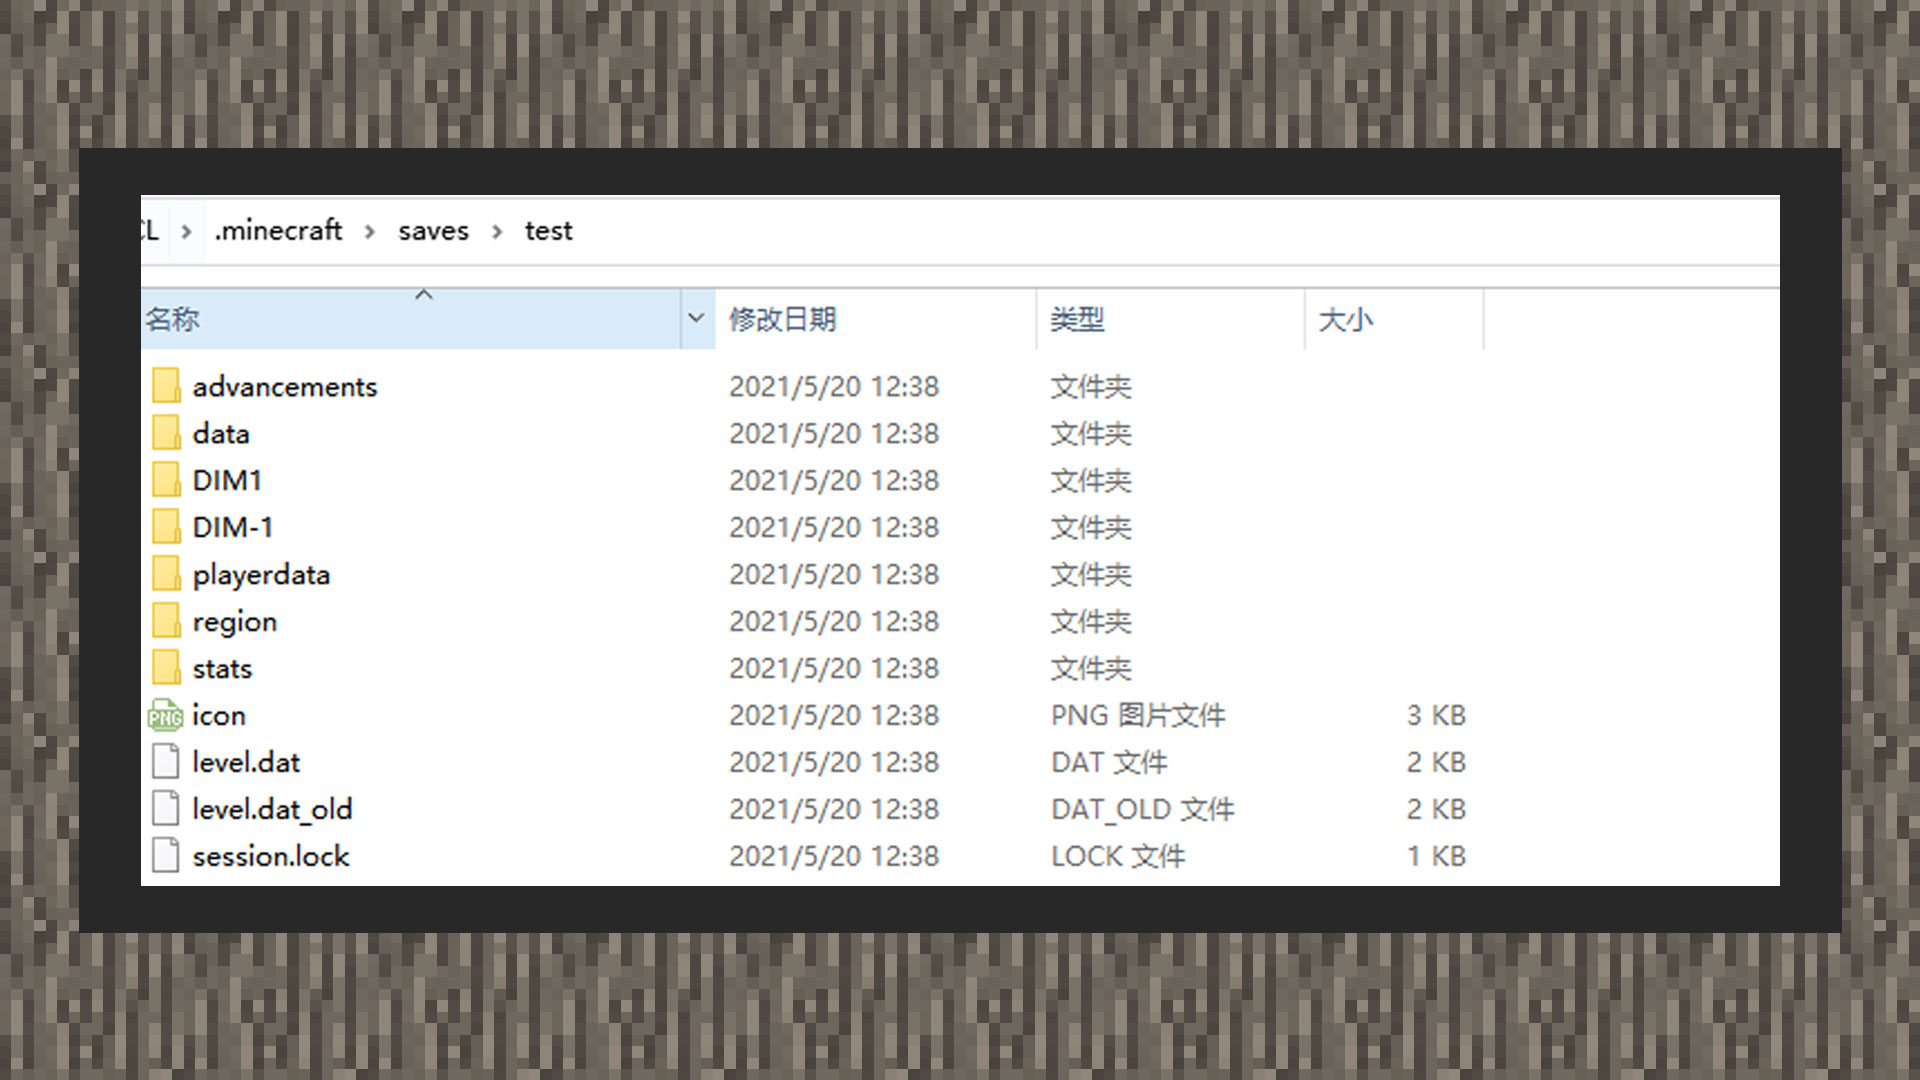Select the level.dat_old file icon
Screen dimensions: 1920x1080
tap(166, 809)
